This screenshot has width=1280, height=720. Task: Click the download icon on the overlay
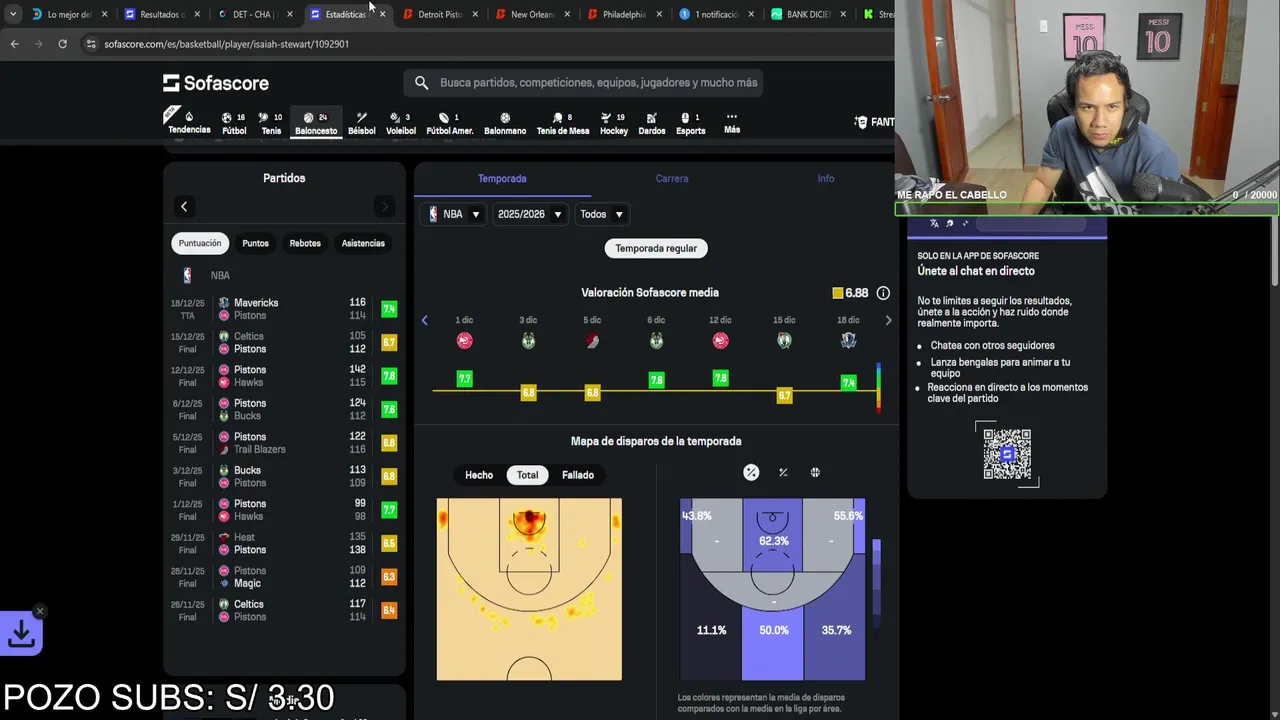(21, 634)
